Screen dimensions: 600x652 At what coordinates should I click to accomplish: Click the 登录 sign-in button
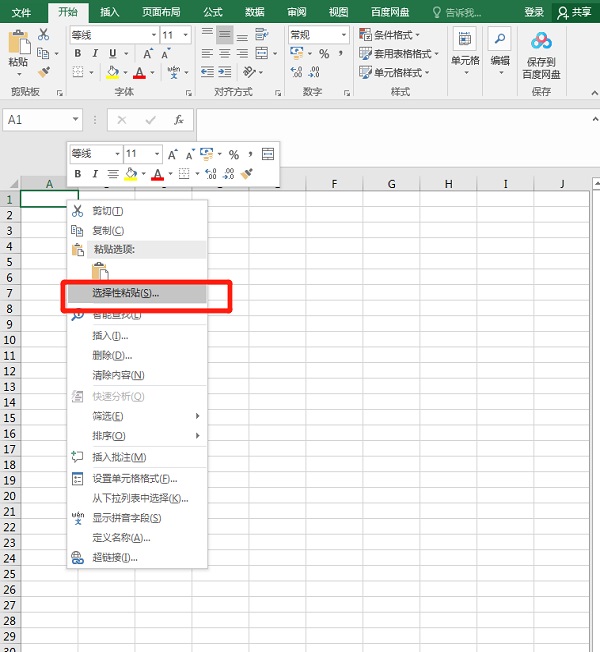click(535, 12)
